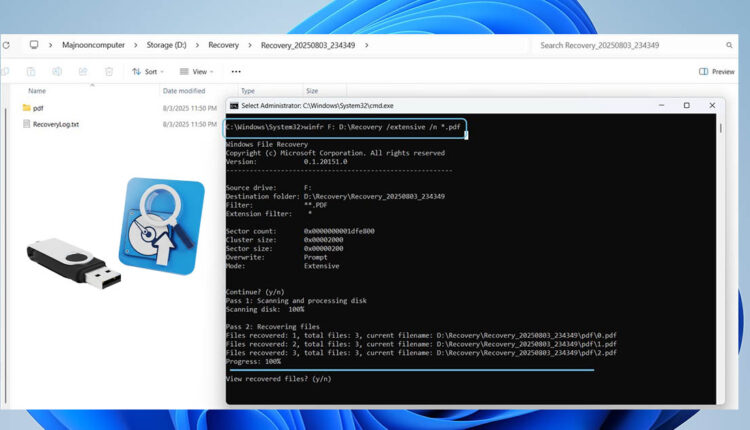The image size is (750, 430).
Task: Sort files by Date modified column
Action: tap(183, 91)
